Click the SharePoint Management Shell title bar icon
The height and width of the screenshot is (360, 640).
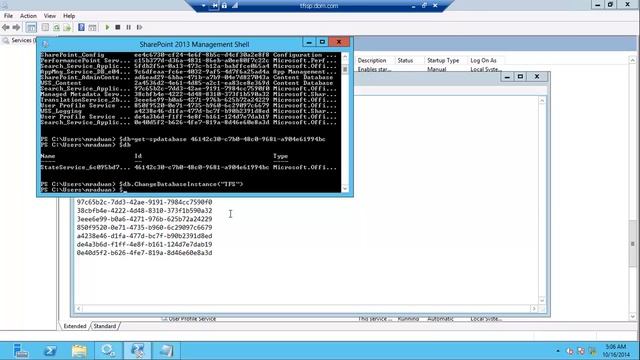45,44
